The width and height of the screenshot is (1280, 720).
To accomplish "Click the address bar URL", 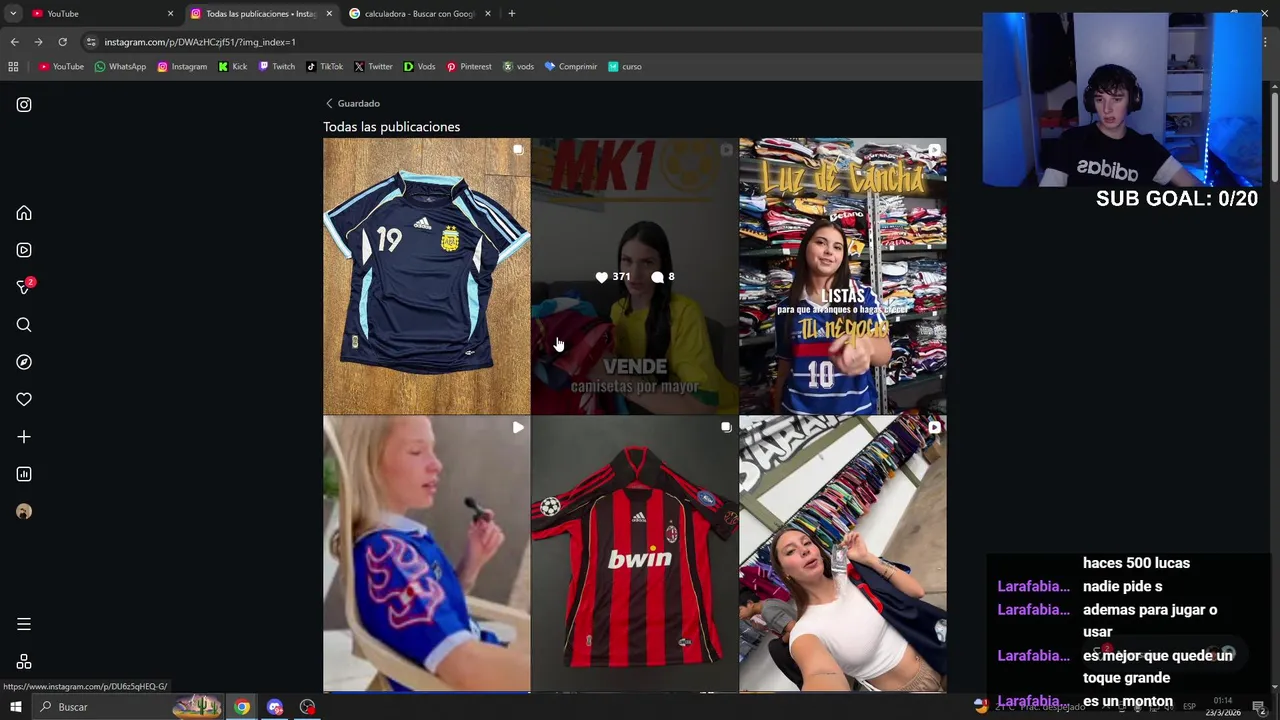I will click(x=200, y=42).
